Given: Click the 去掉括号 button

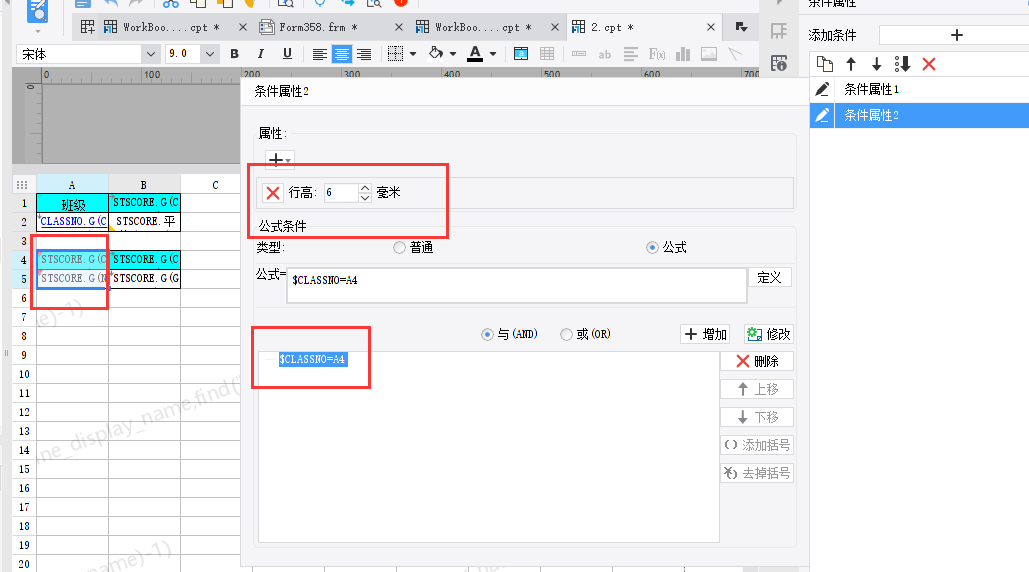Looking at the screenshot, I should pyautogui.click(x=757, y=473).
